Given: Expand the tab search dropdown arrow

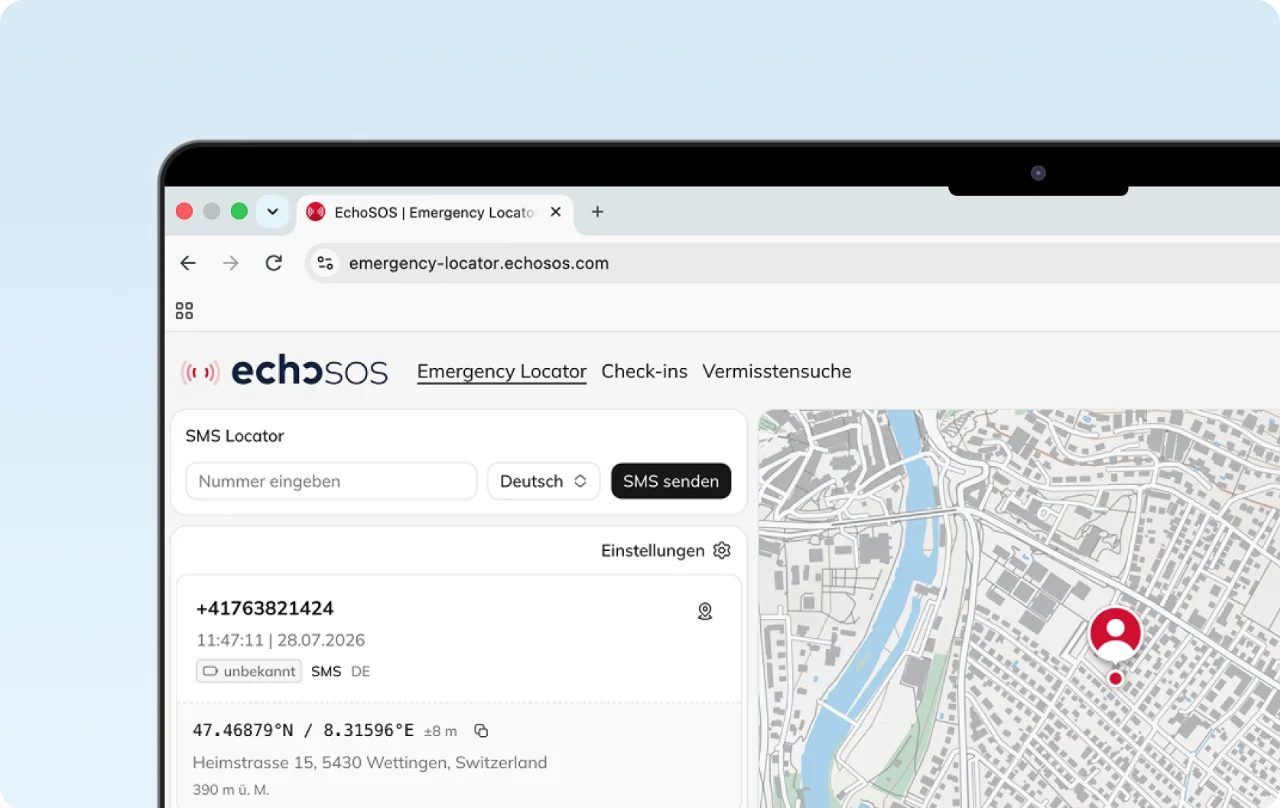Looking at the screenshot, I should pyautogui.click(x=272, y=212).
